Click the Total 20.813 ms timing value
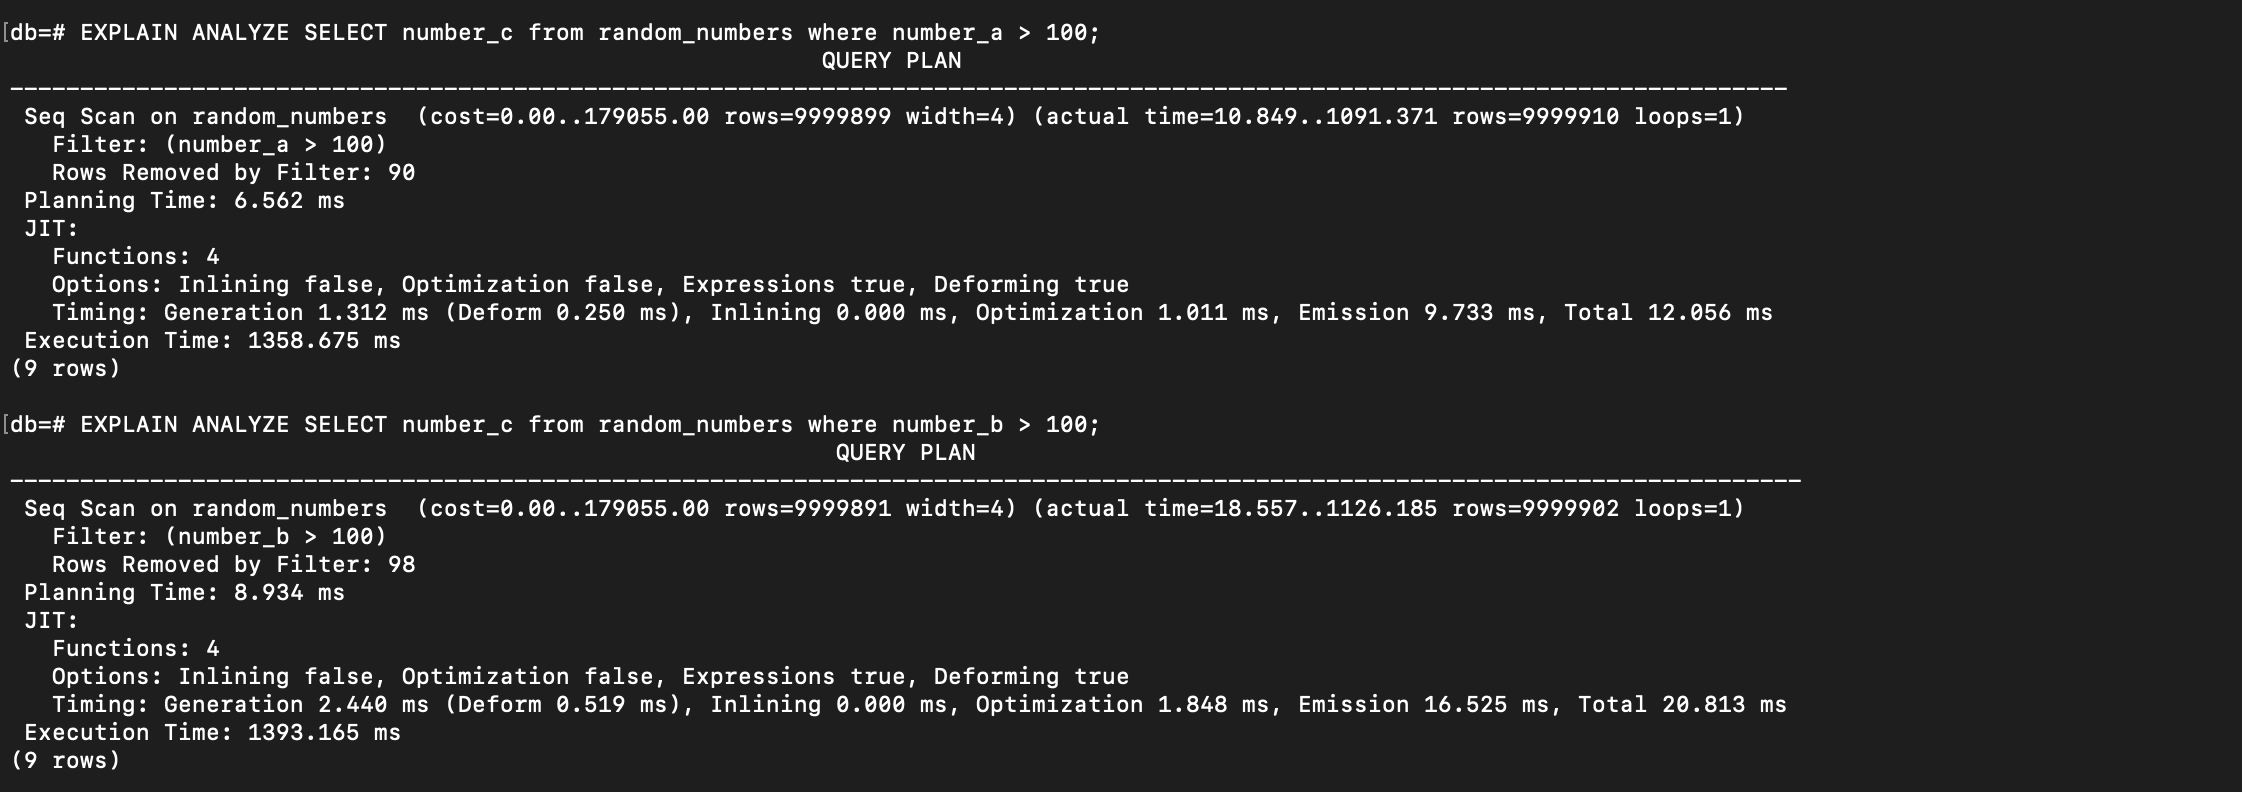This screenshot has height=792, width=2242. tap(1682, 705)
